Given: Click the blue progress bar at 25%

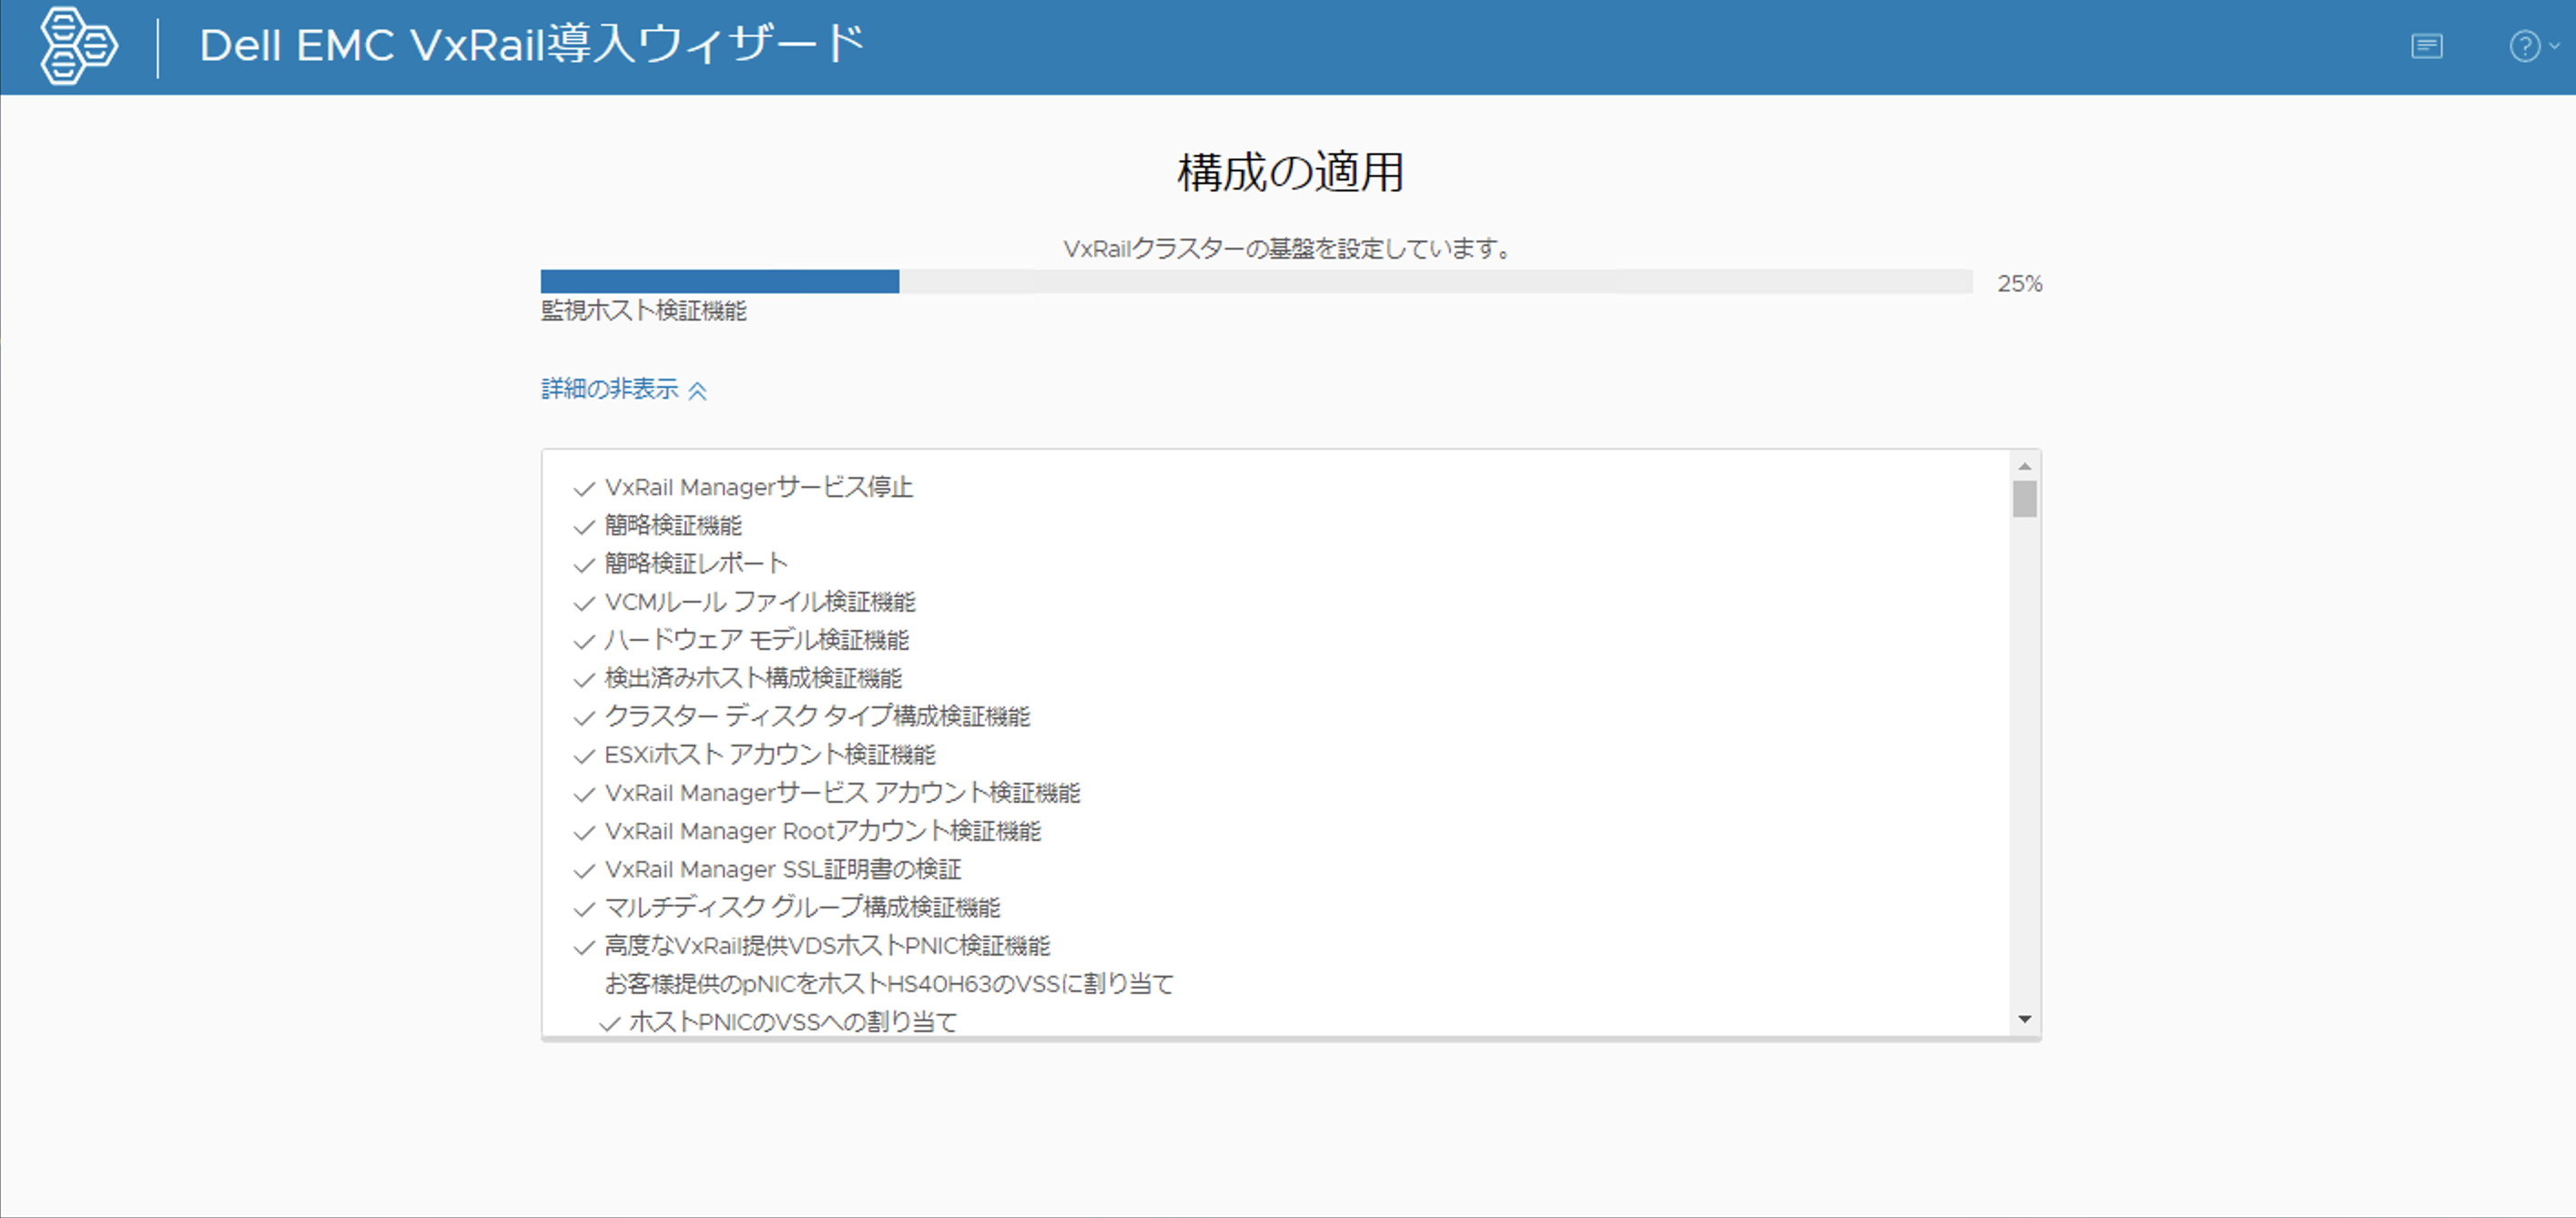Looking at the screenshot, I should pos(719,282).
